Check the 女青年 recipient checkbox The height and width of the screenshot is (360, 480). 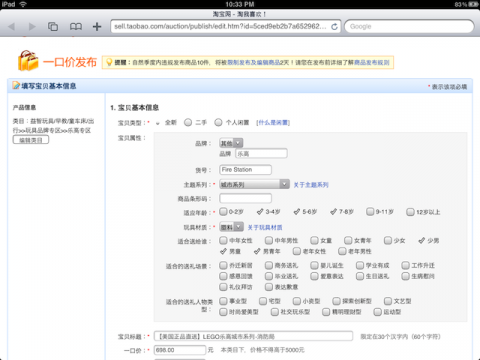pyautogui.click(x=348, y=240)
